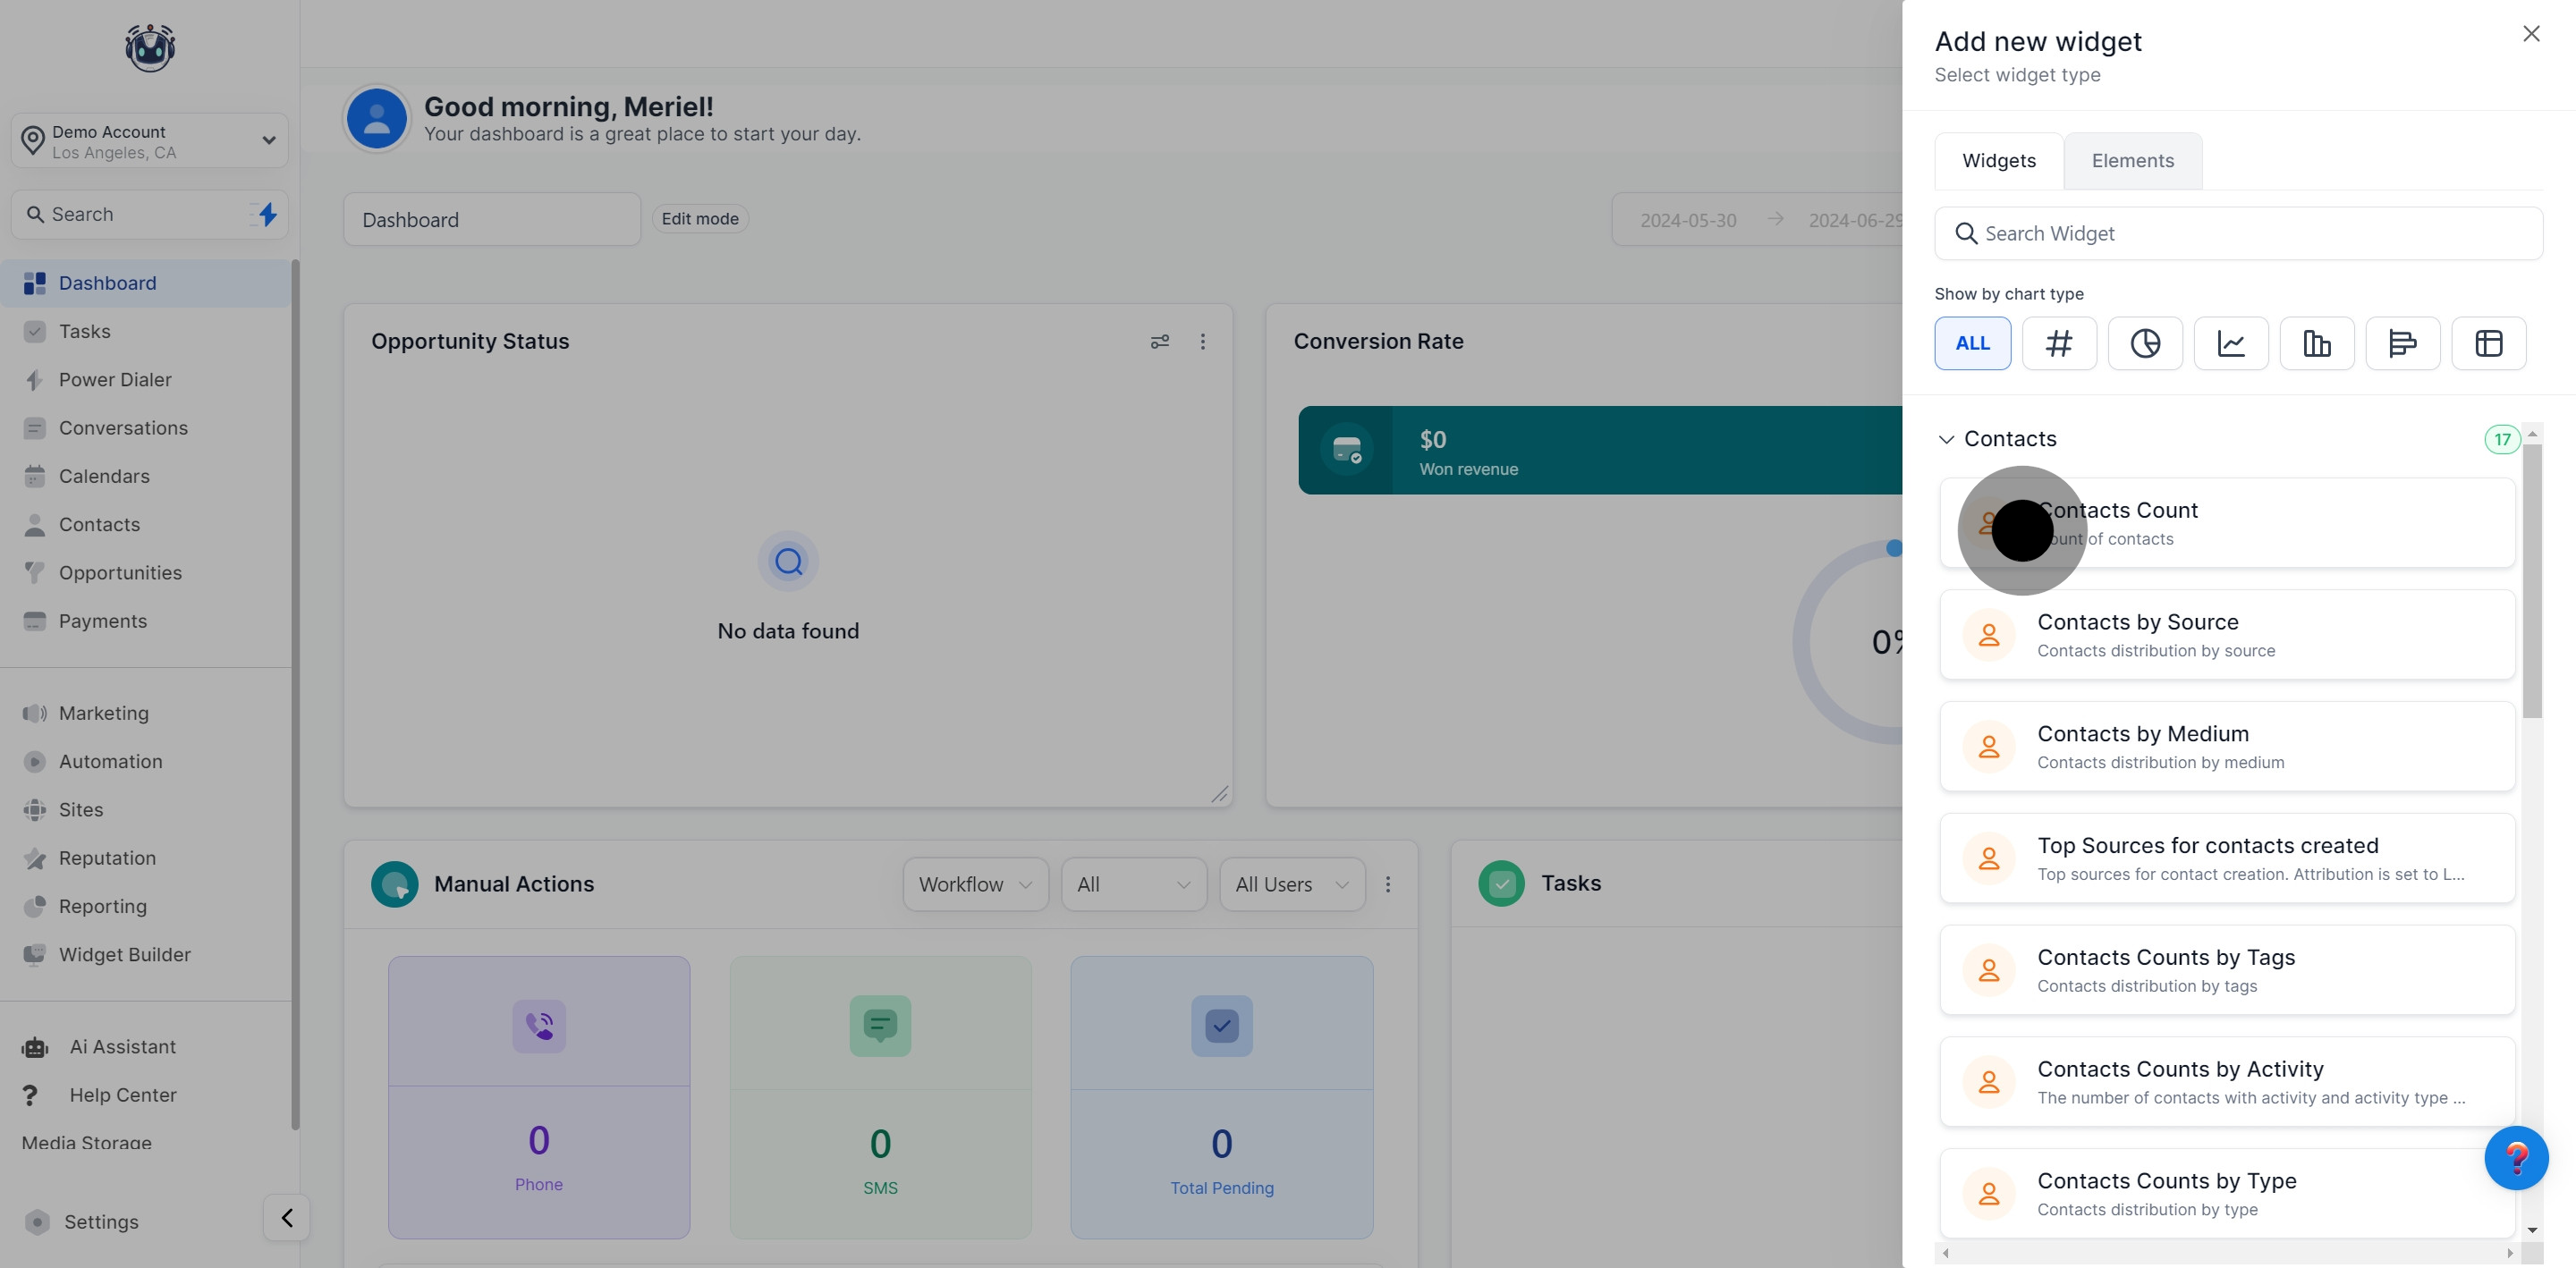Open Opportunity Status filter settings icon
Viewport: 2576px width, 1268px height.
[1159, 342]
